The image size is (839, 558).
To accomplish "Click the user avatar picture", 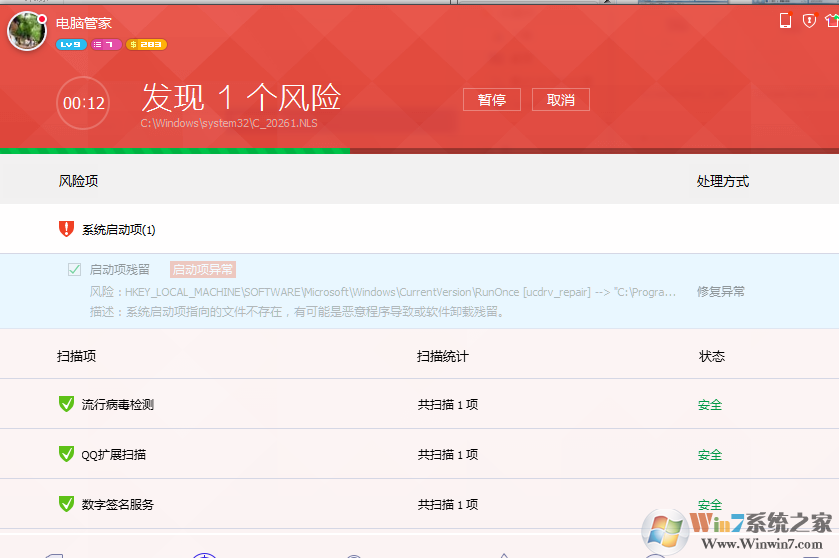I will coord(27,31).
